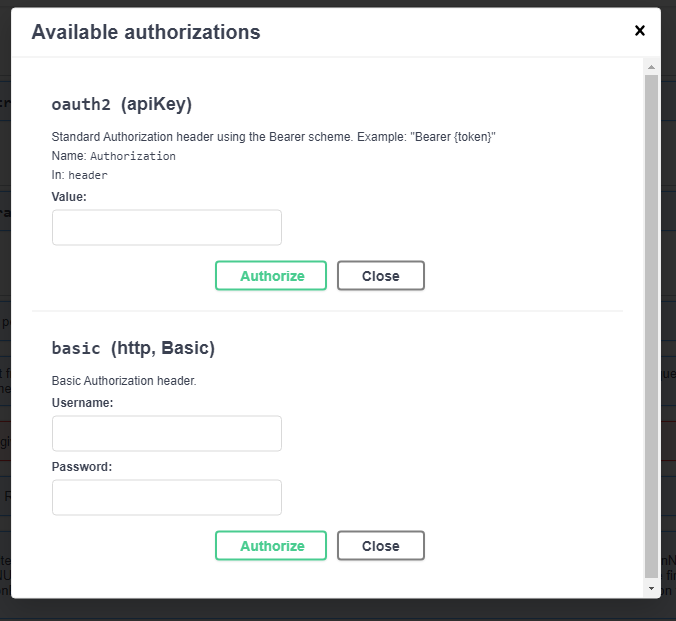Click the "basic (http, Basic)" heading

(x=133, y=348)
